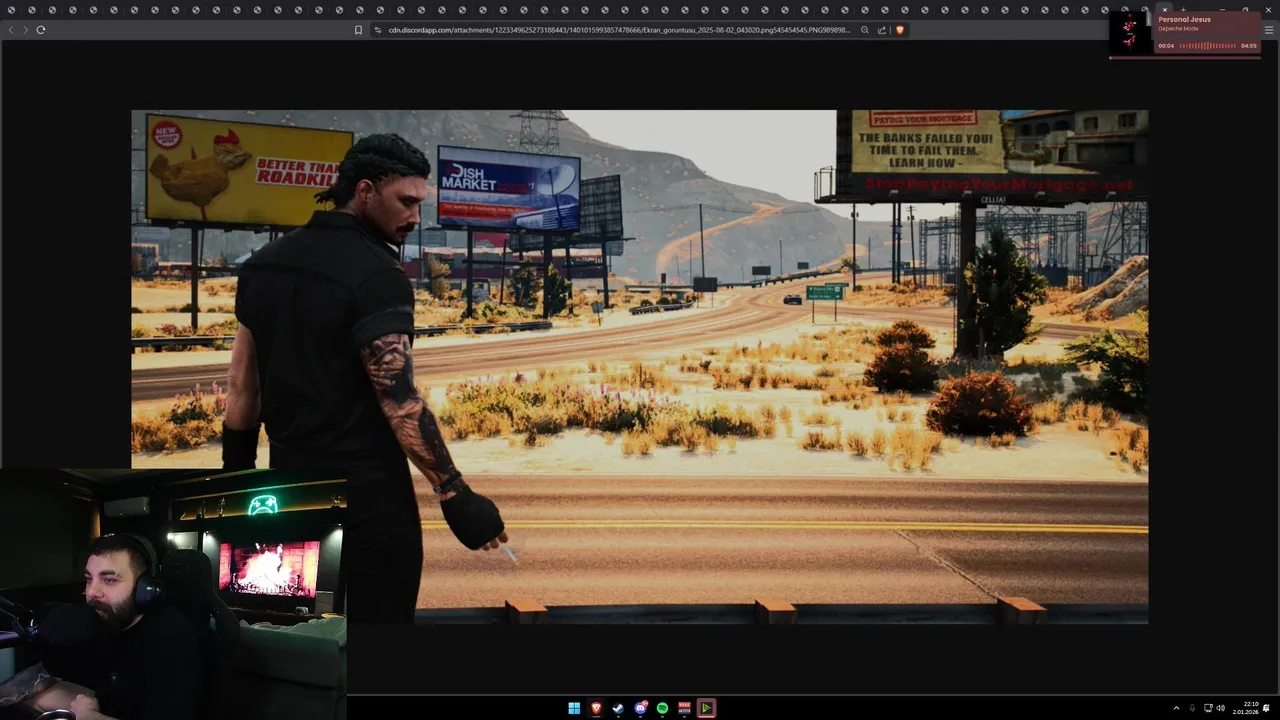1280x720 pixels.
Task: Bookmark this page from the address bar
Action: (358, 30)
